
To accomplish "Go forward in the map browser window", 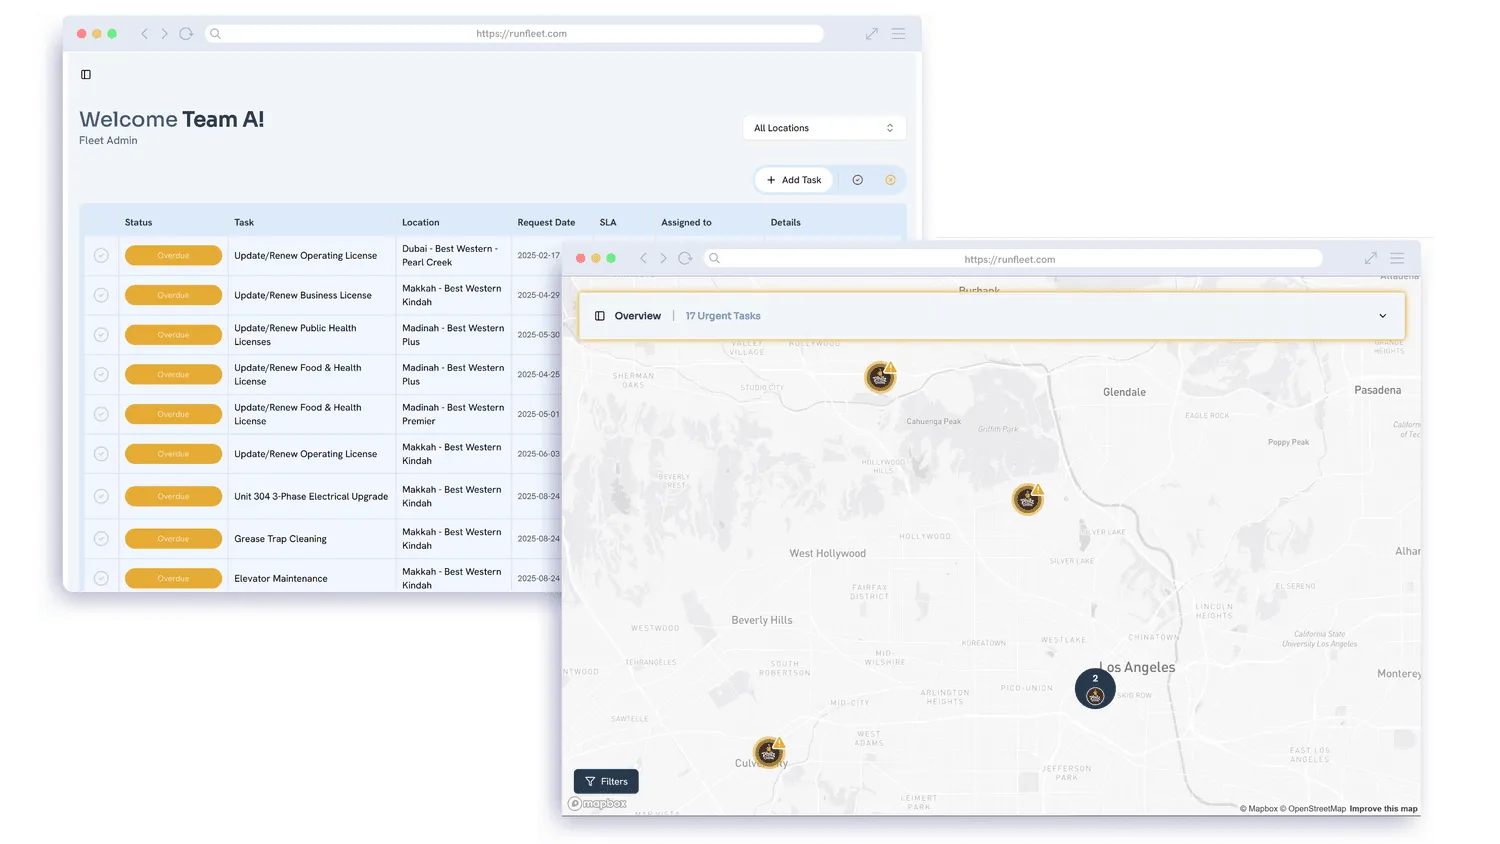I will (663, 259).
